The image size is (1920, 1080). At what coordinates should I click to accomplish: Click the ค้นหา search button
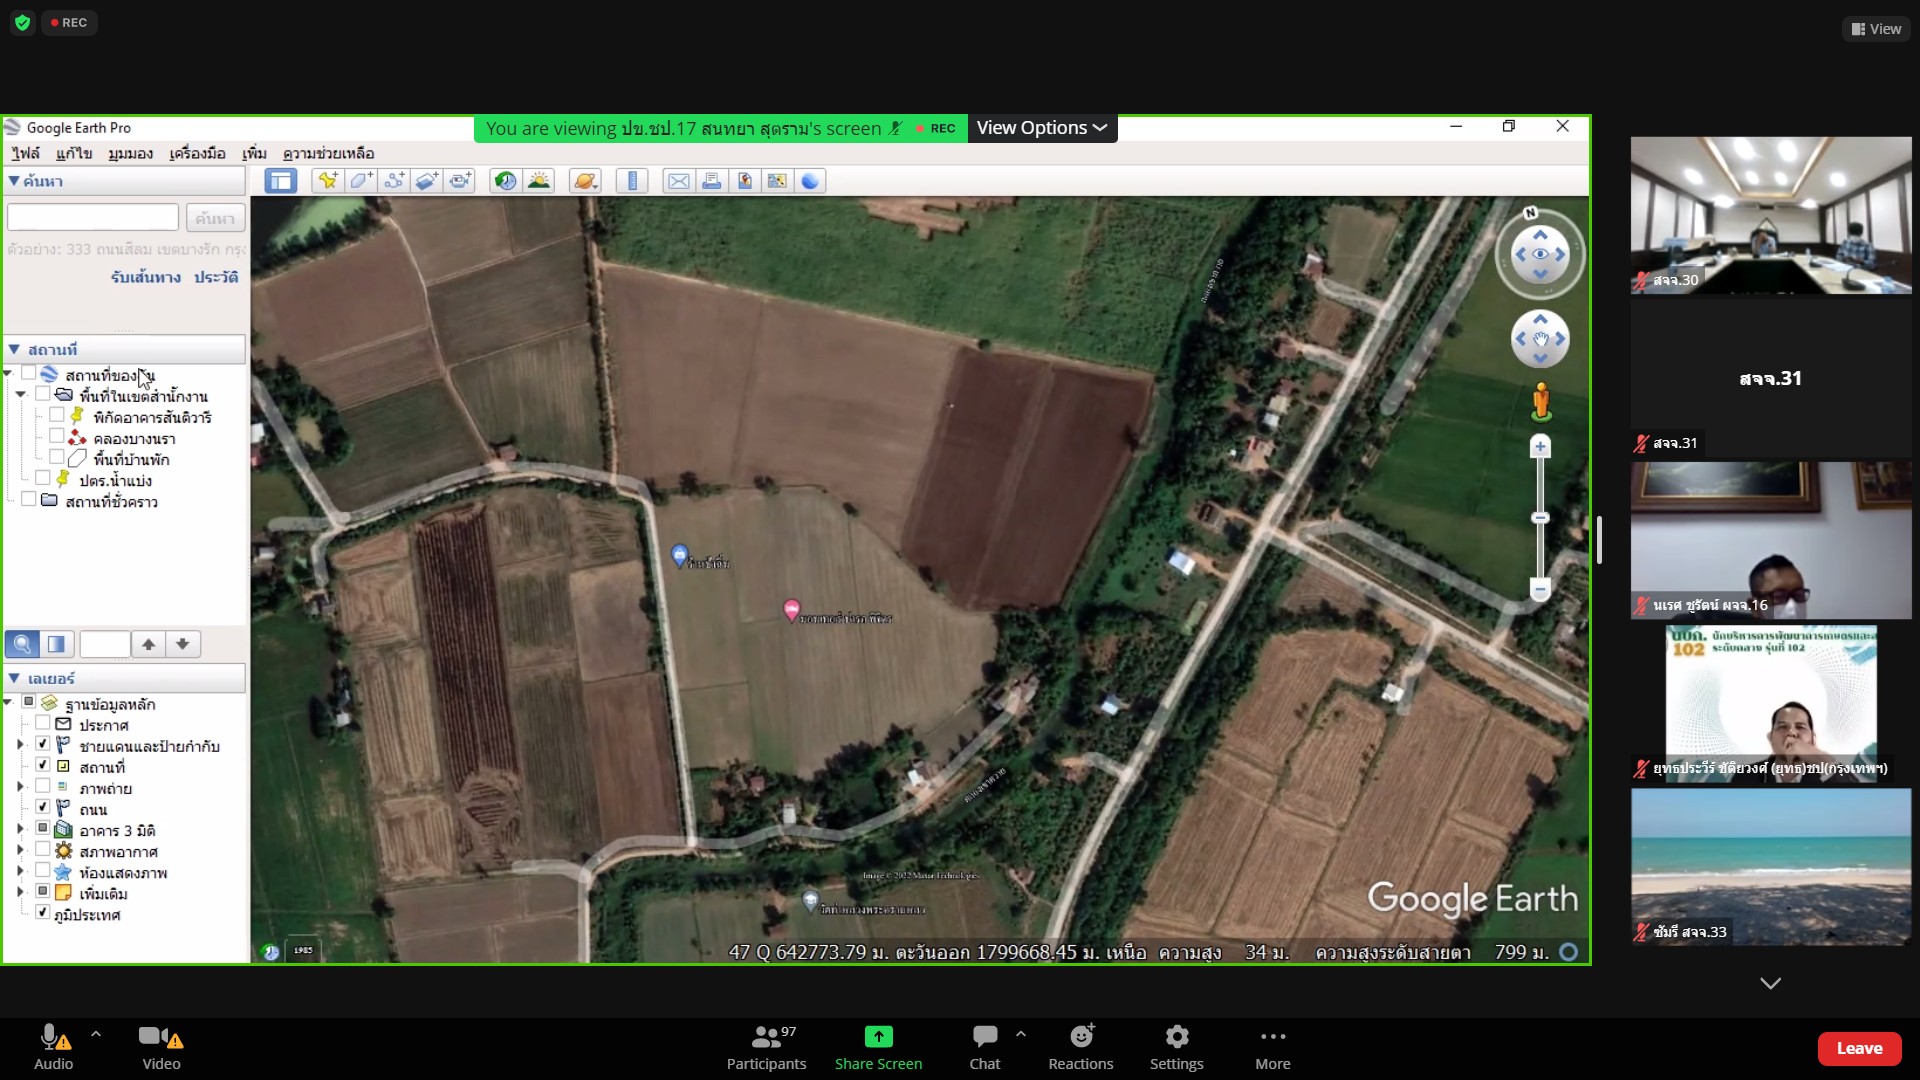tap(215, 218)
